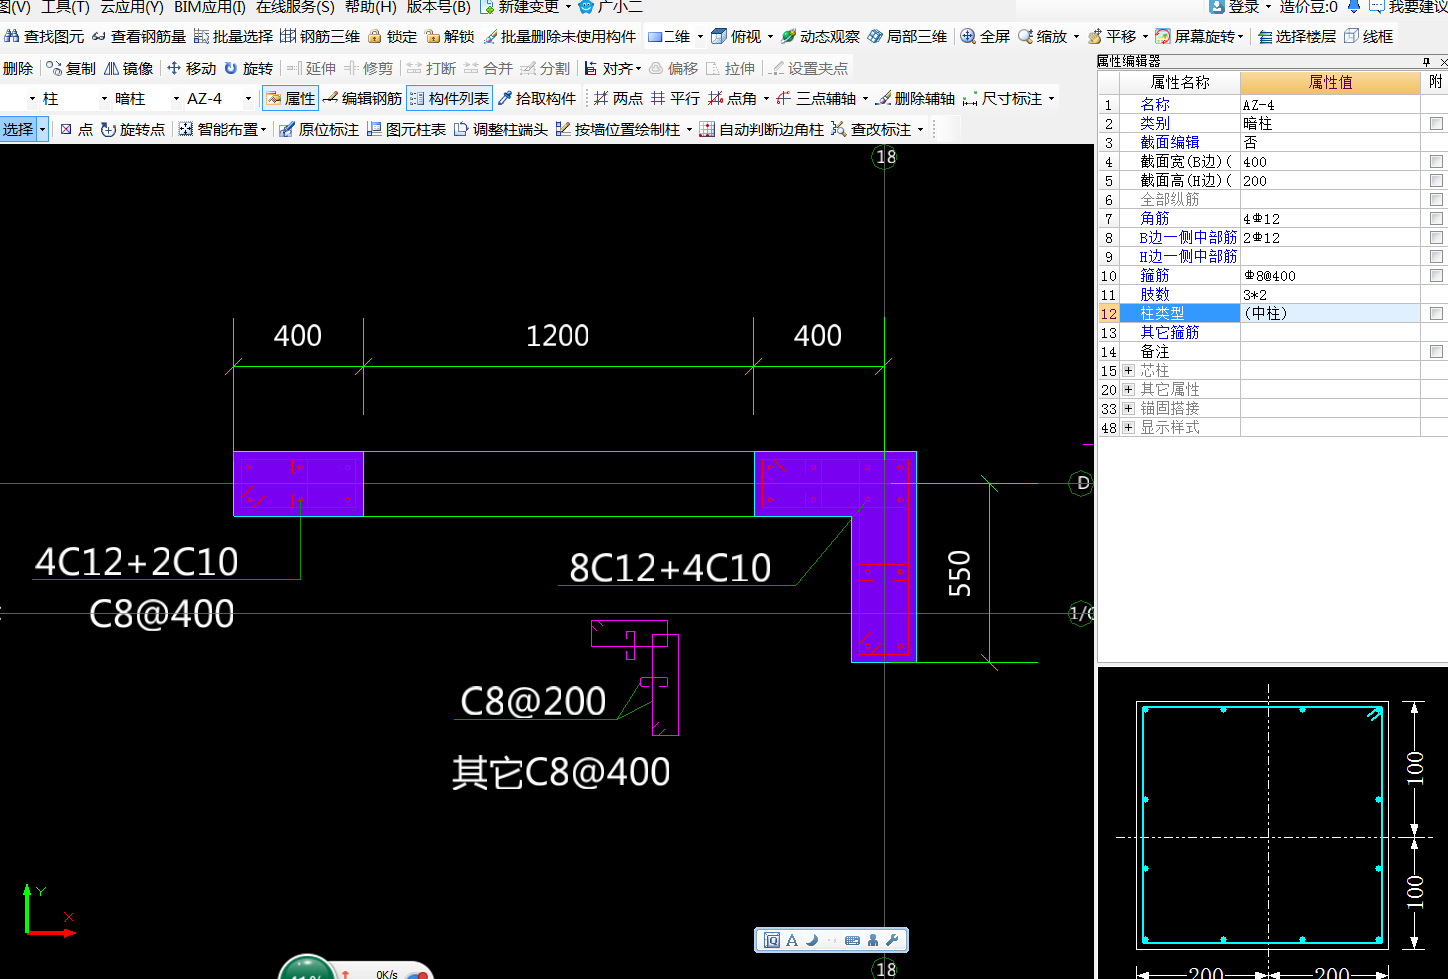
Task: Click the 复制 copy tool
Action: pyautogui.click(x=71, y=68)
